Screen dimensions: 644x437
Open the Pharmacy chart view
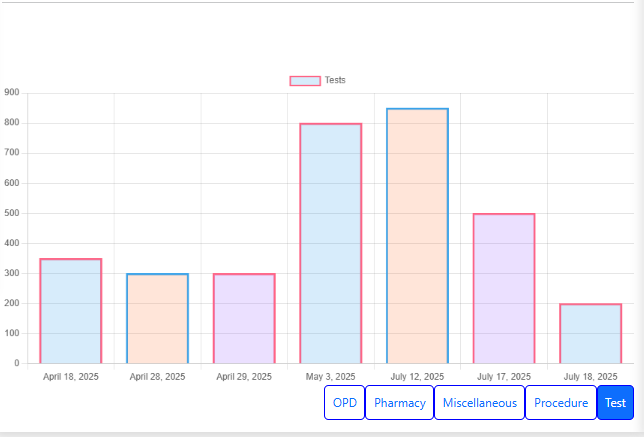point(399,403)
